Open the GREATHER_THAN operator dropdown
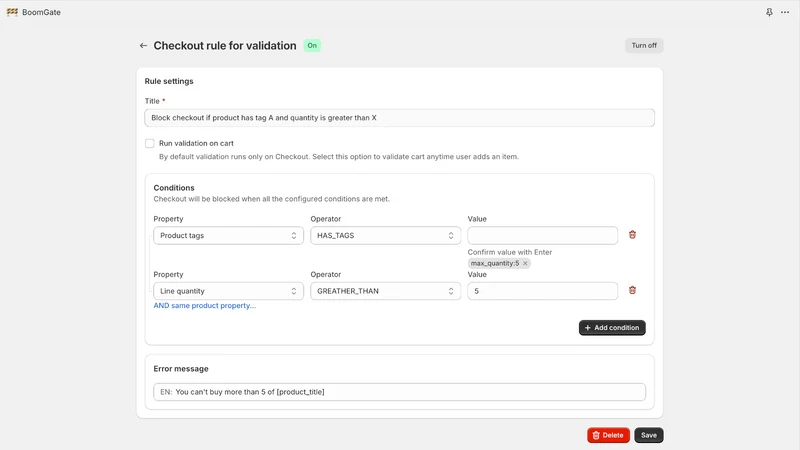Screen dimensions: 800x450 tap(385, 291)
